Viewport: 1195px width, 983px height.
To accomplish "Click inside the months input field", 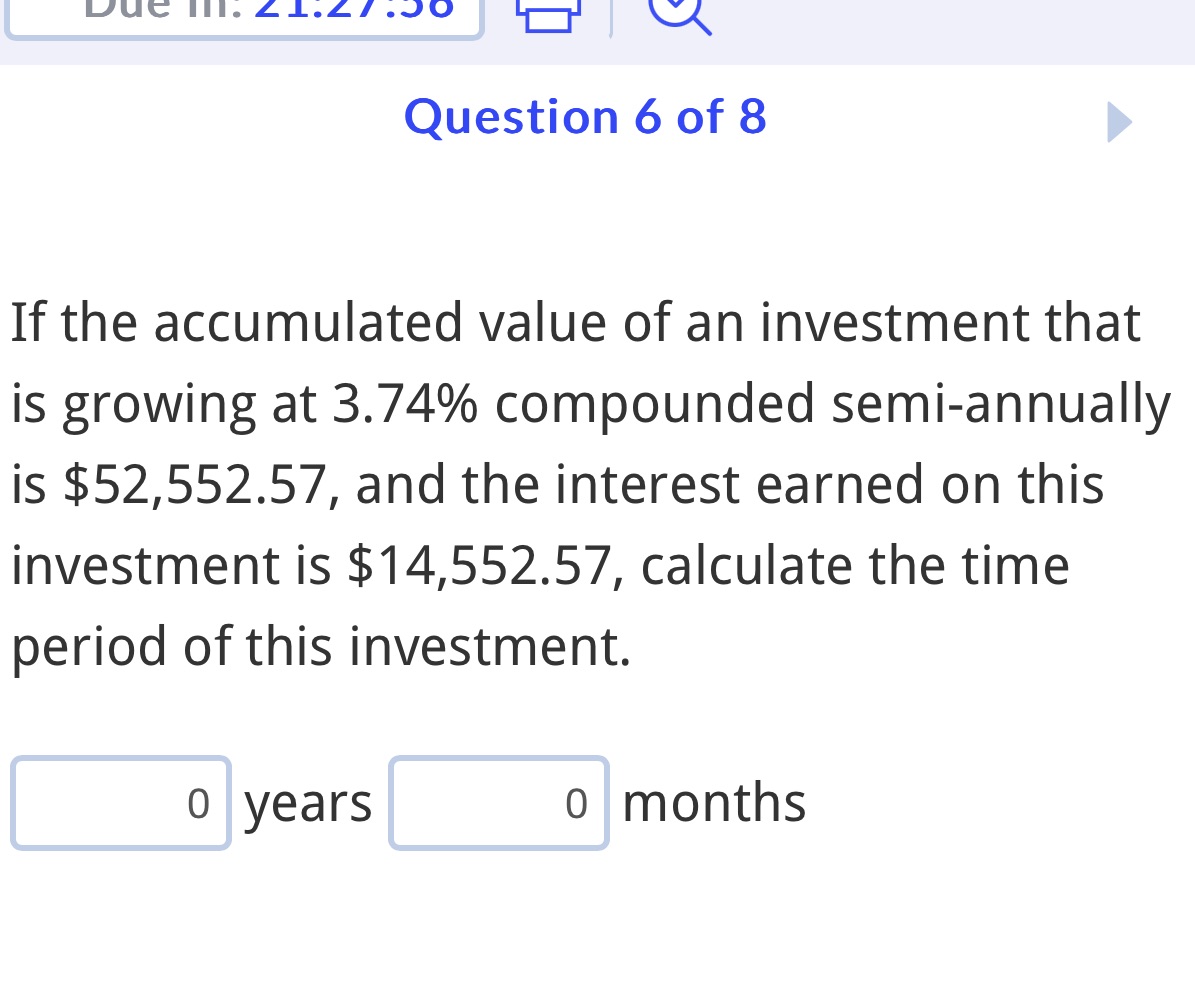I will tap(498, 803).
